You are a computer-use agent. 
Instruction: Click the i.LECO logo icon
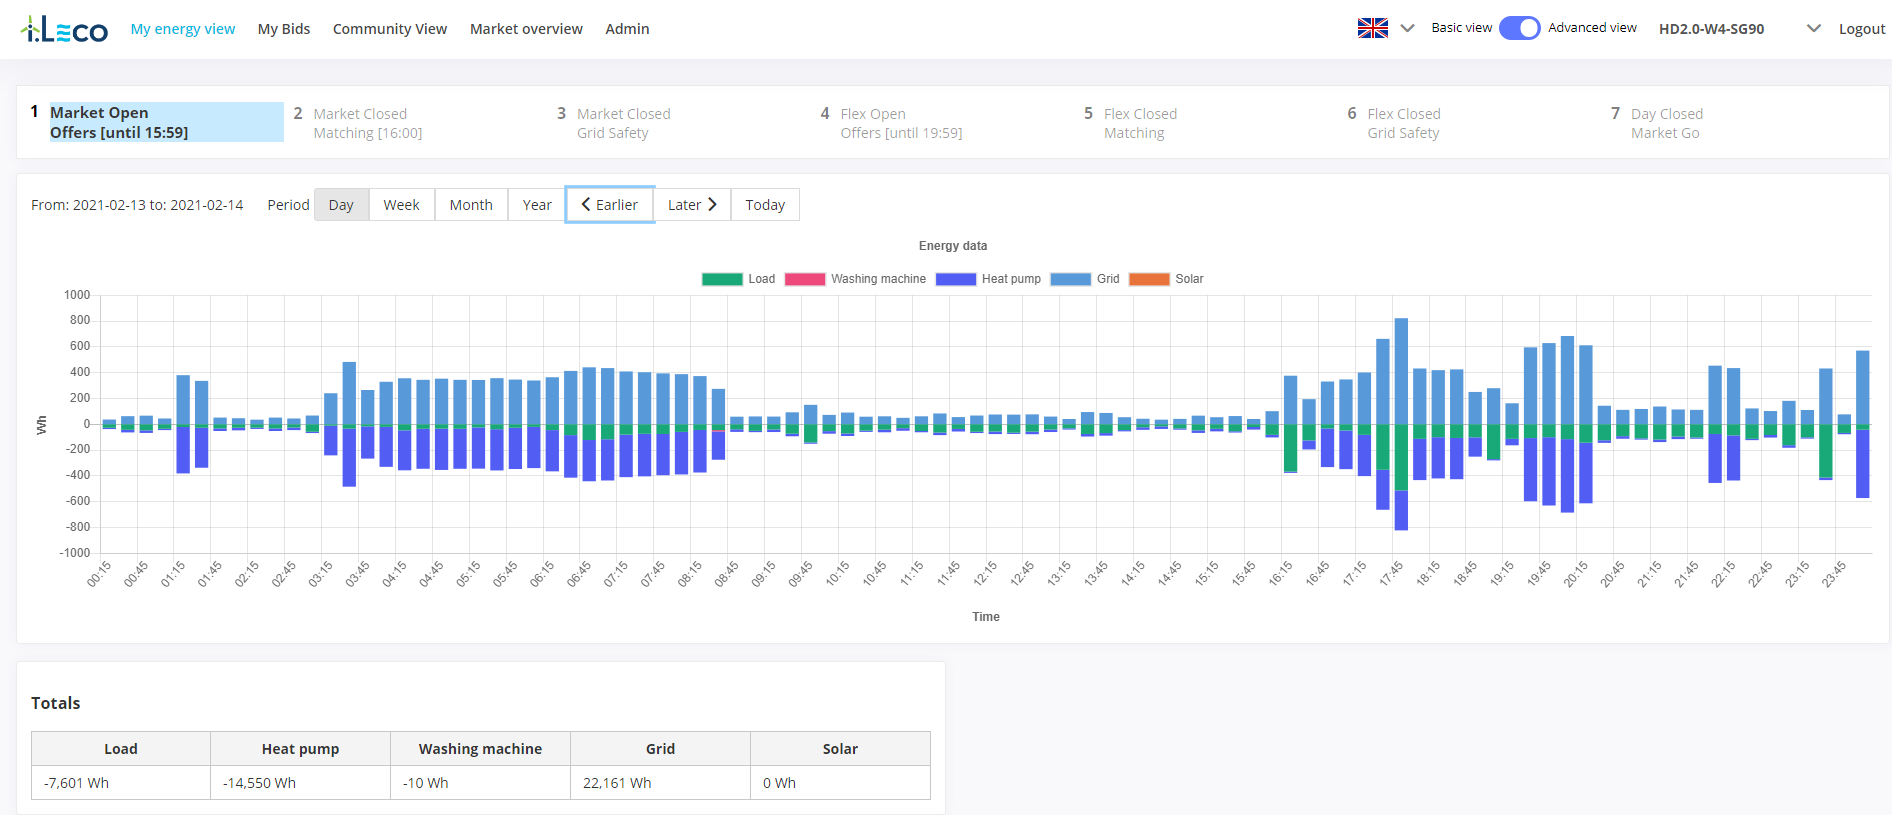64,30
